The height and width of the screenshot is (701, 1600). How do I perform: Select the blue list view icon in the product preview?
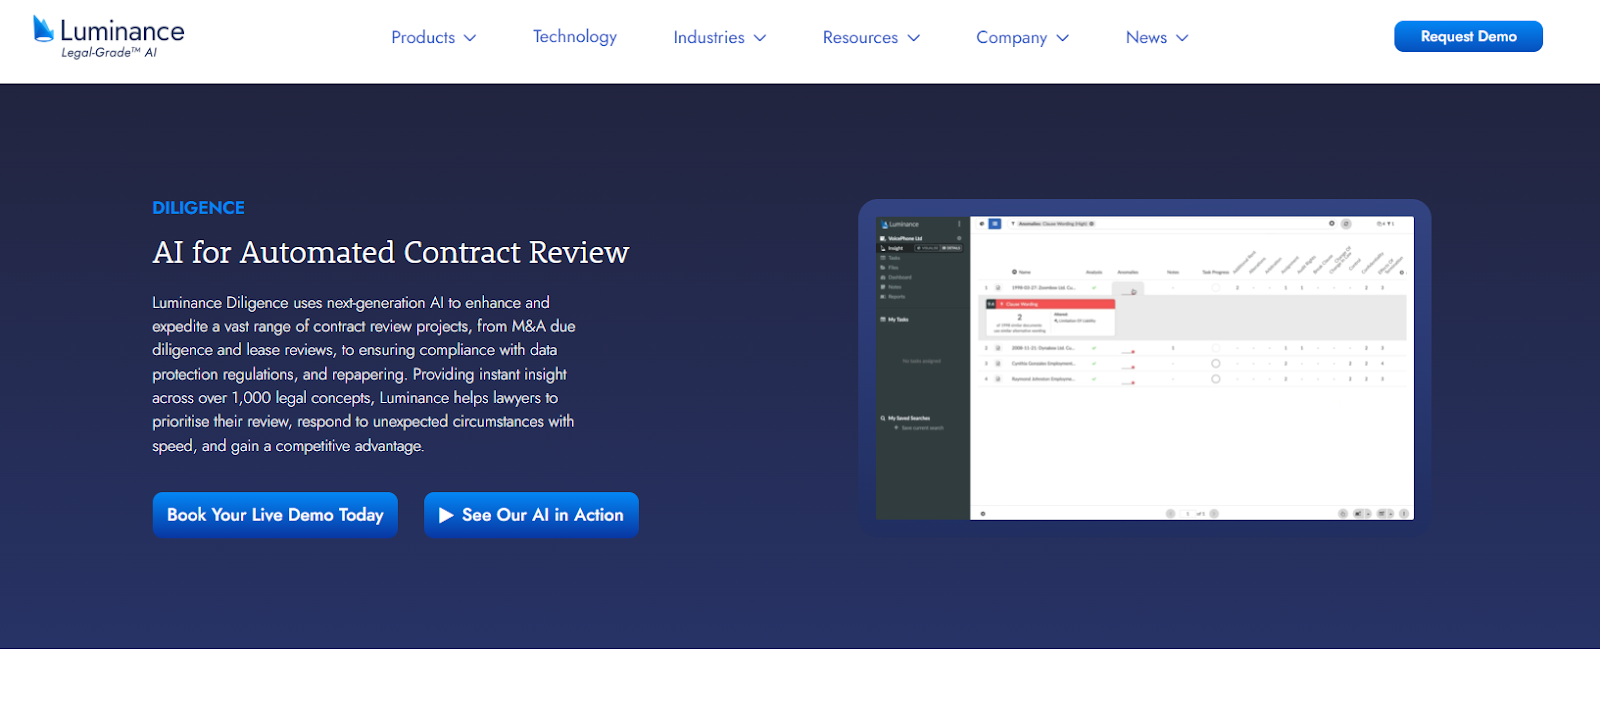coord(995,224)
